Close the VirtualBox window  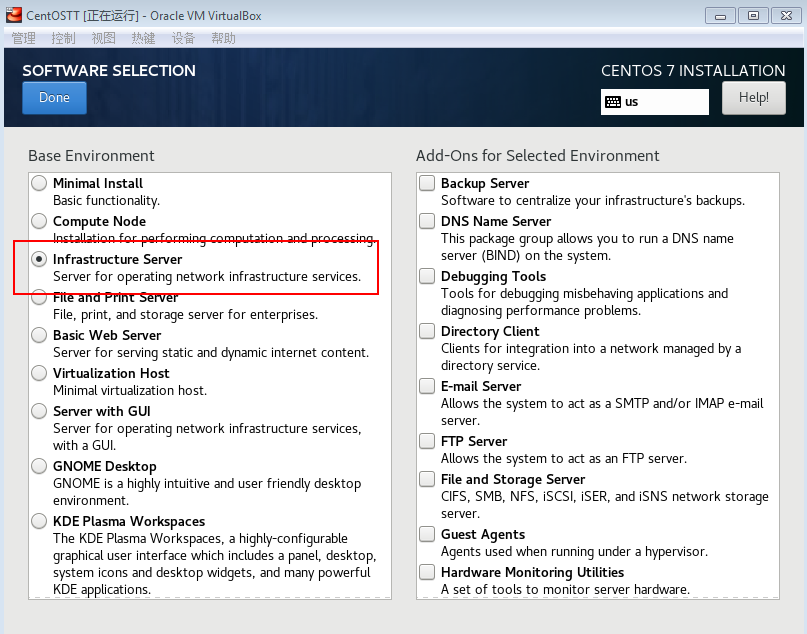(x=786, y=16)
